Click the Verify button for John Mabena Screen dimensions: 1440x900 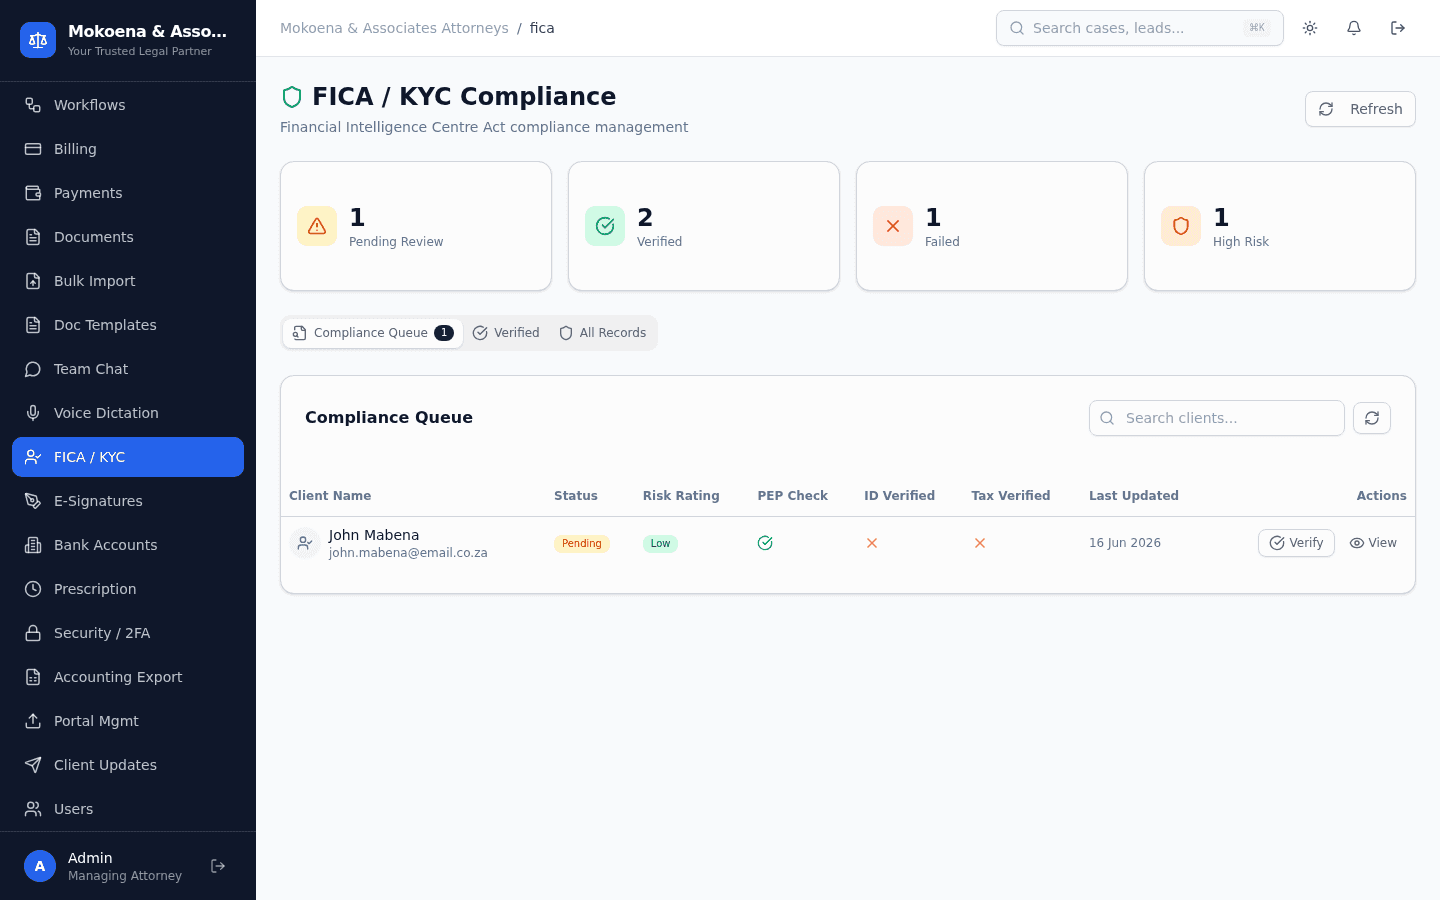pos(1296,543)
